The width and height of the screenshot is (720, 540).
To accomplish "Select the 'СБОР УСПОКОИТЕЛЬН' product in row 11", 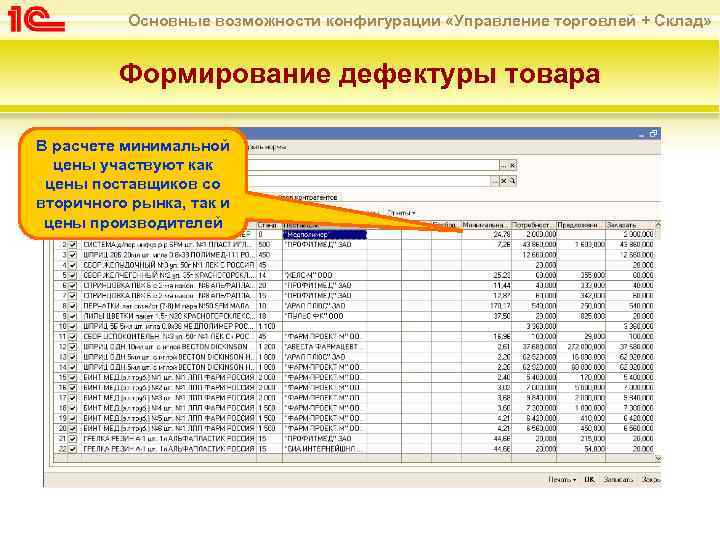I will click(168, 337).
